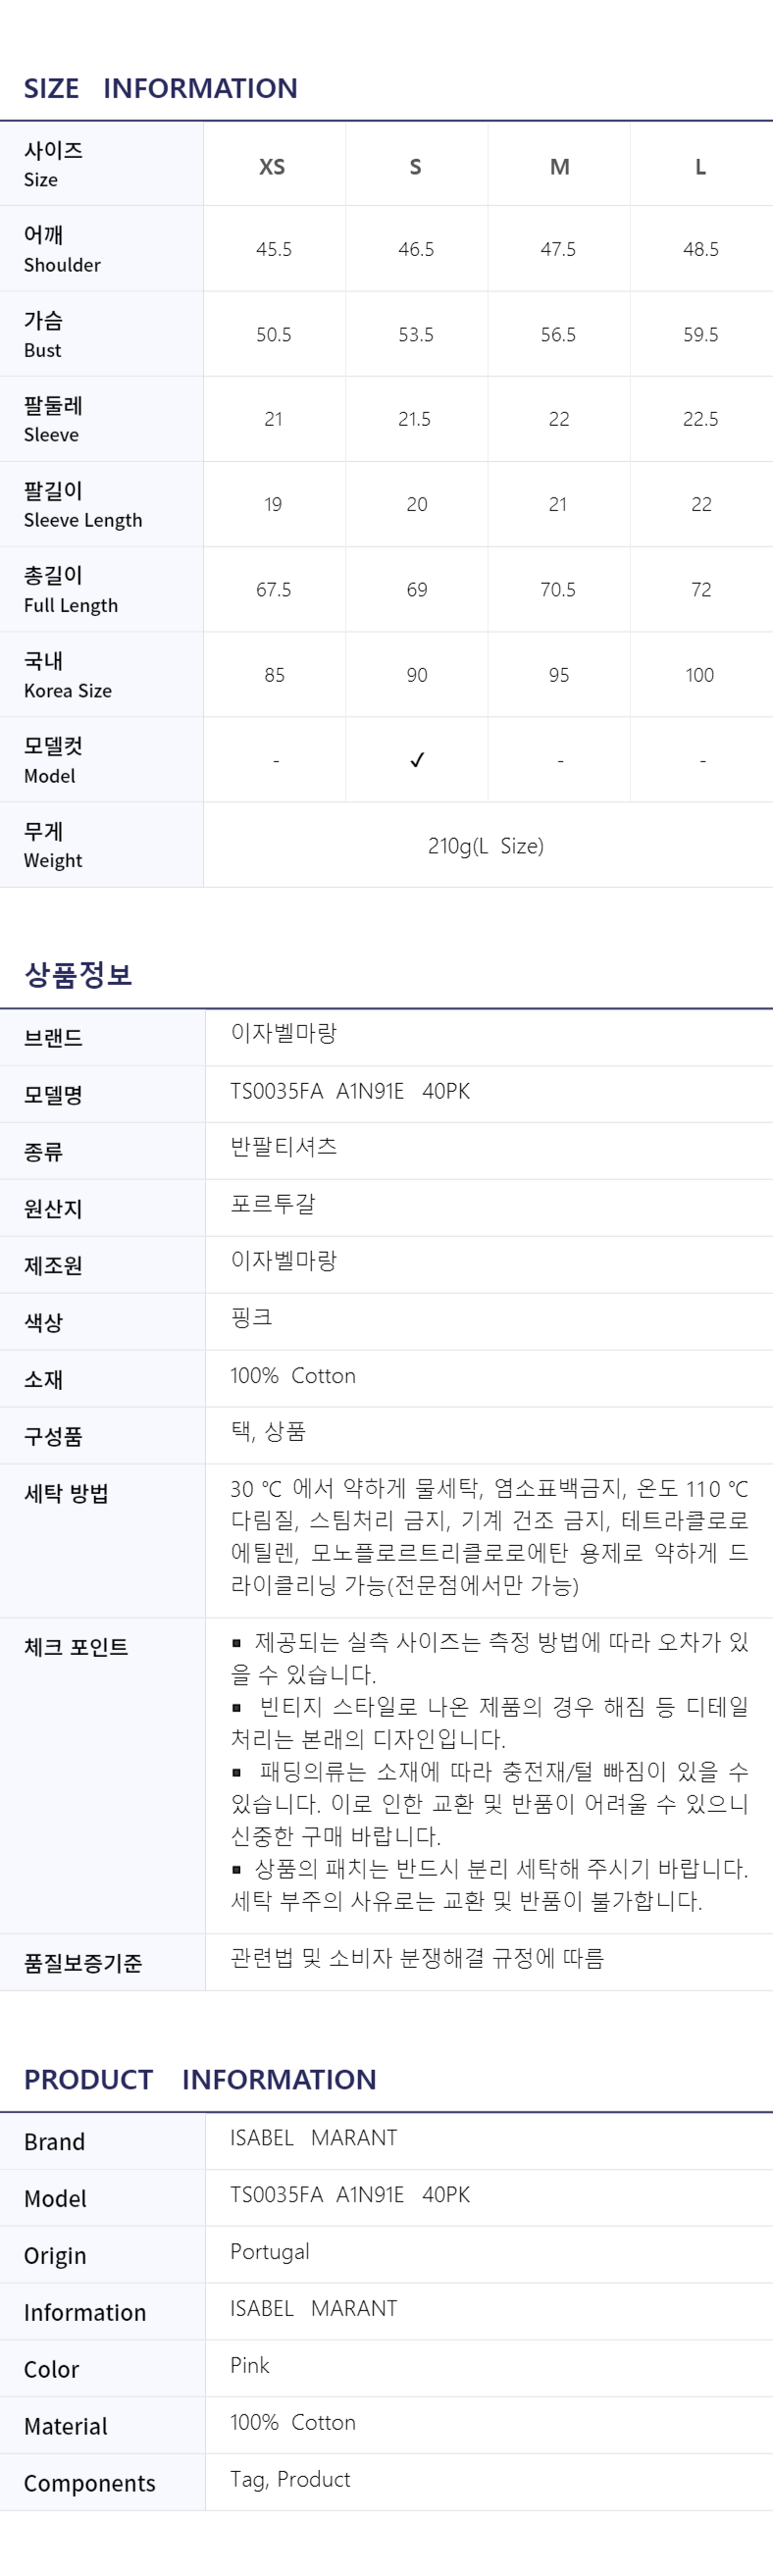
Task: Click the 상품정보 section heading
Action: click(78, 974)
